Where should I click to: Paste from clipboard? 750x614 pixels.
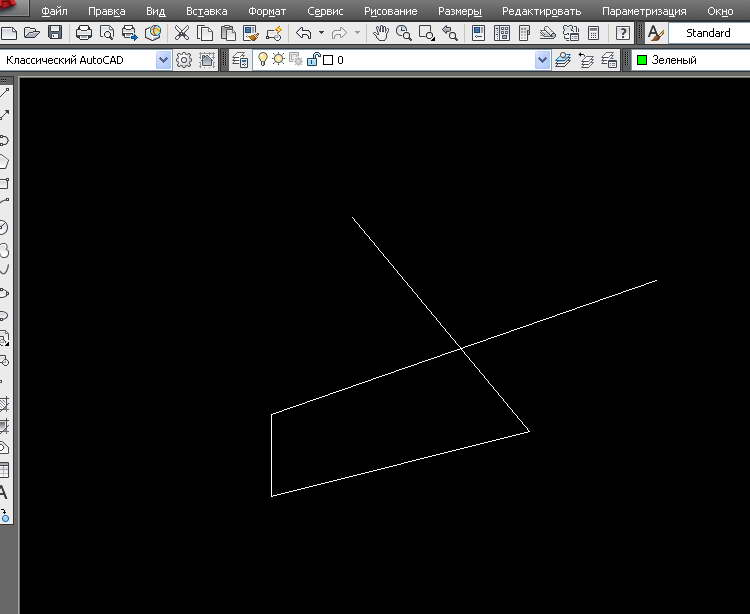[x=228, y=33]
